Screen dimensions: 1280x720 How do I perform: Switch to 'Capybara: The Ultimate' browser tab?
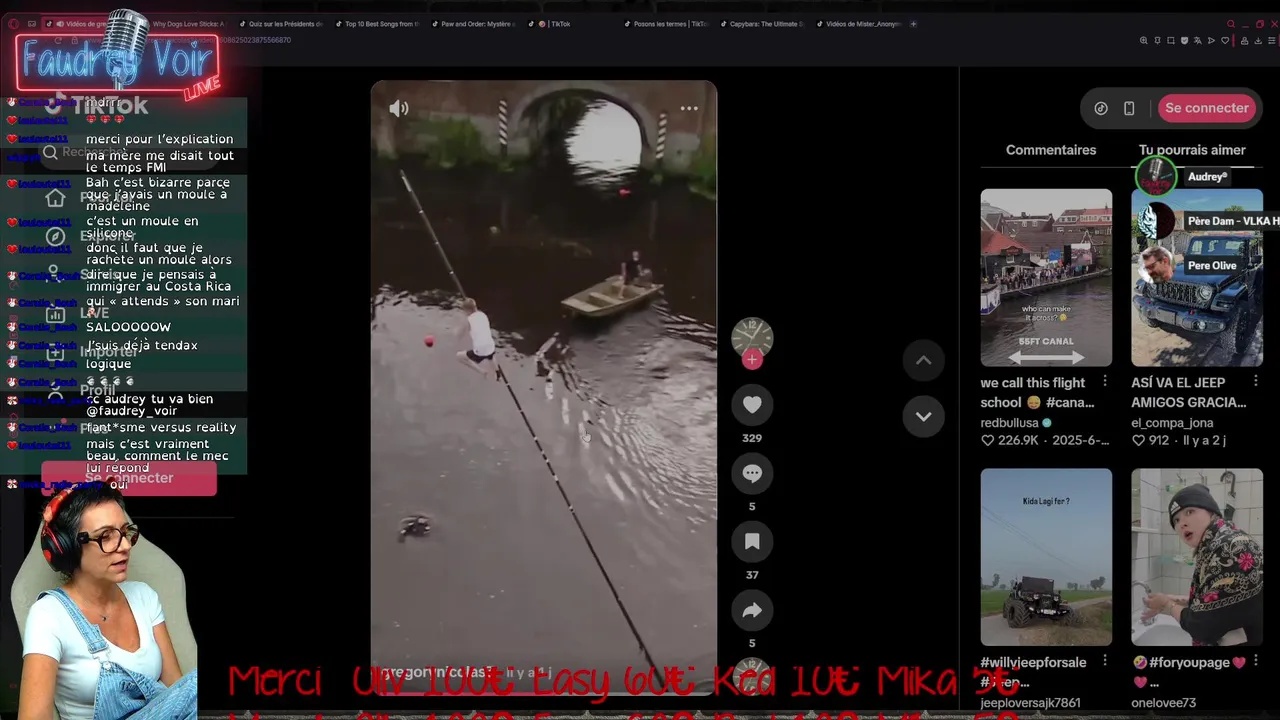click(760, 24)
